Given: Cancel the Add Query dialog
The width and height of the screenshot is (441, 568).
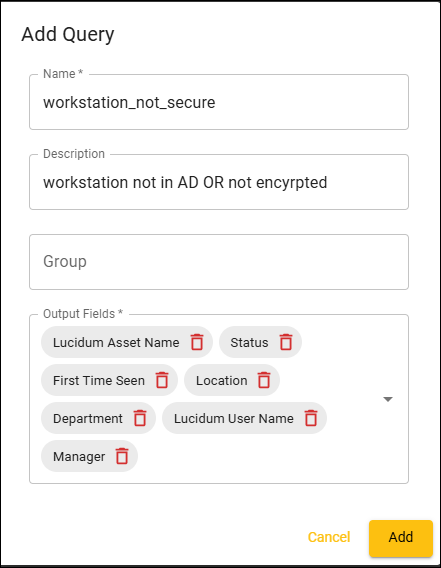Looking at the screenshot, I should (329, 537).
